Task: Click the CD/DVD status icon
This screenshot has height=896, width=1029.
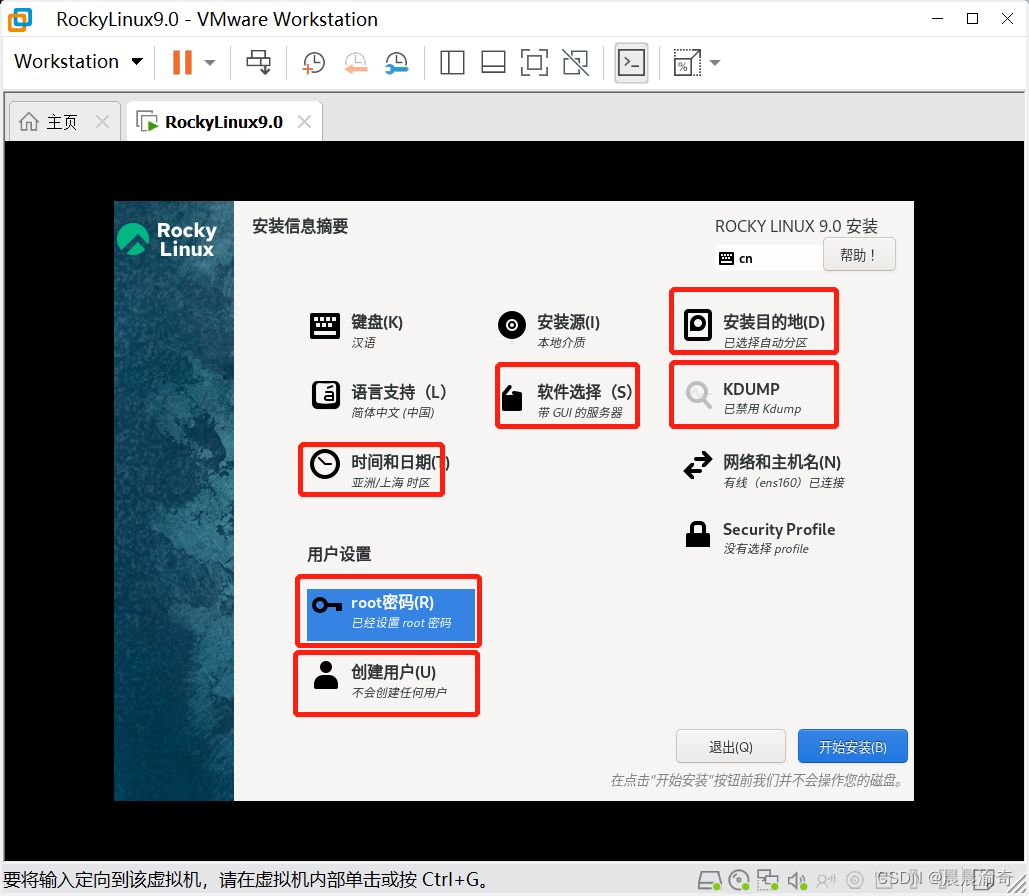Action: click(739, 880)
